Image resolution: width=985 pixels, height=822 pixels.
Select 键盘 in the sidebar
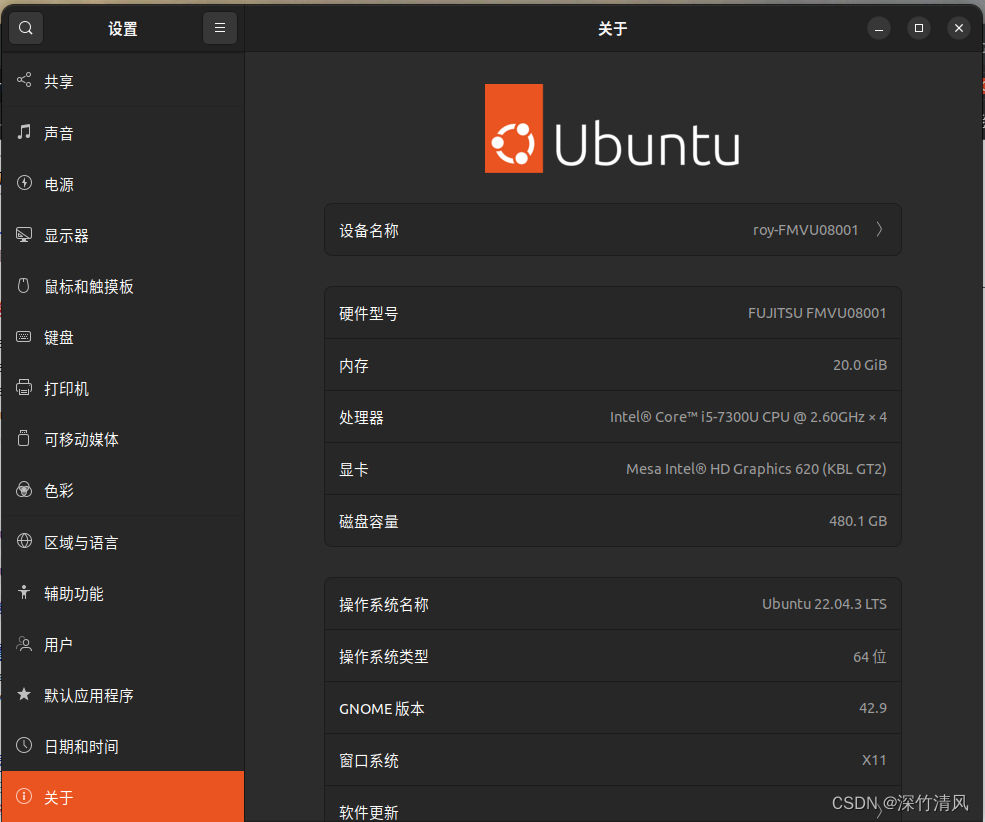point(123,338)
